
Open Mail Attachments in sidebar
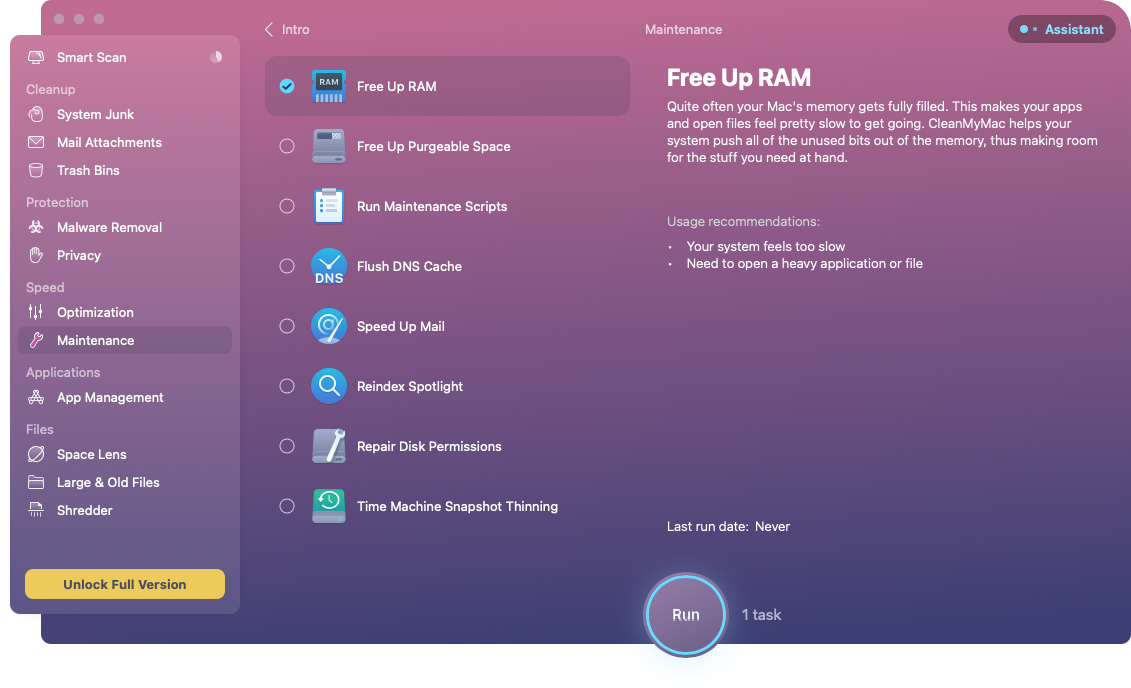pos(125,142)
